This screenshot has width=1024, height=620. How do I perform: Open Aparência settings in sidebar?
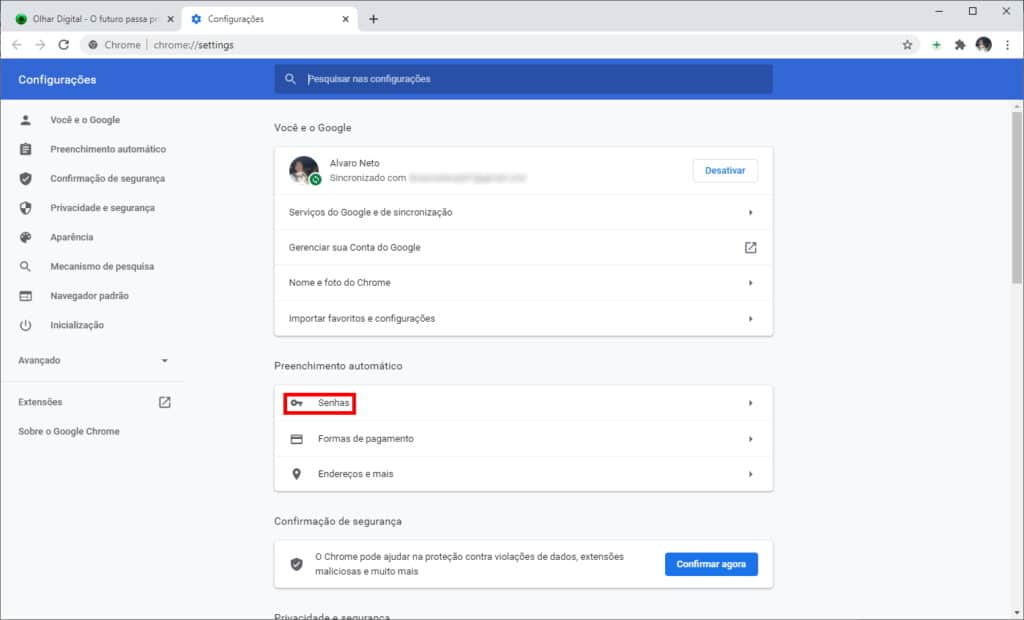coord(72,237)
